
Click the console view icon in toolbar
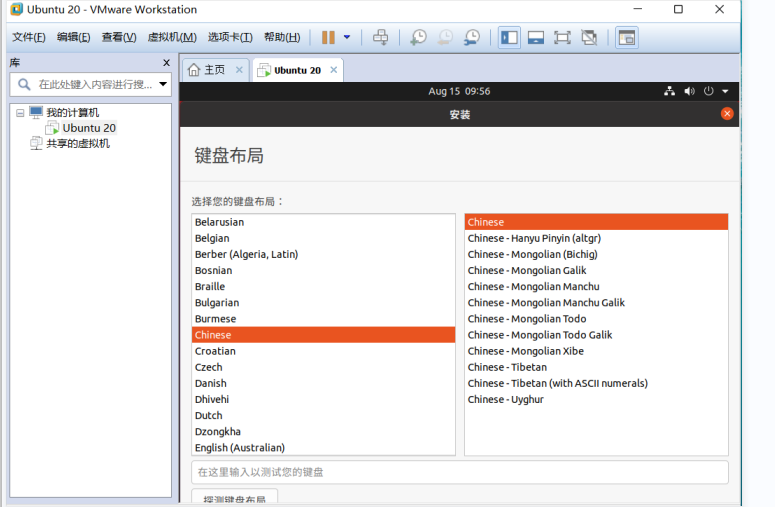[627, 38]
